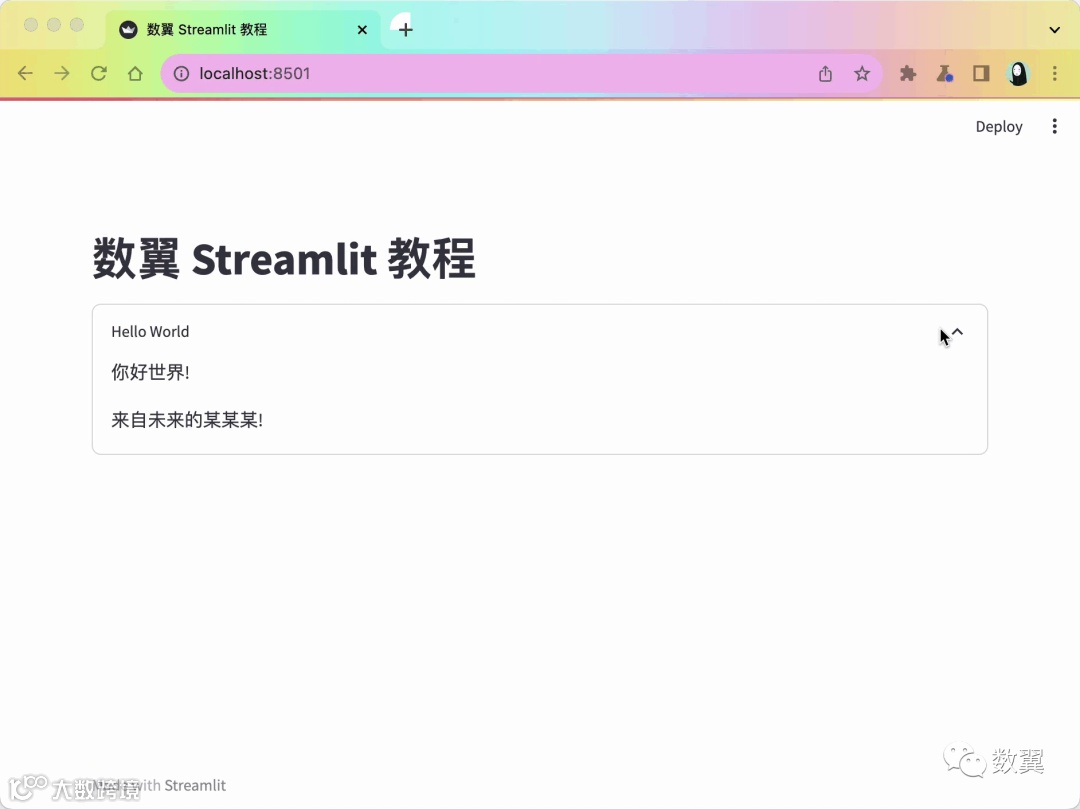
Task: Open the Chrome three-dot menu
Action: (x=1055, y=74)
